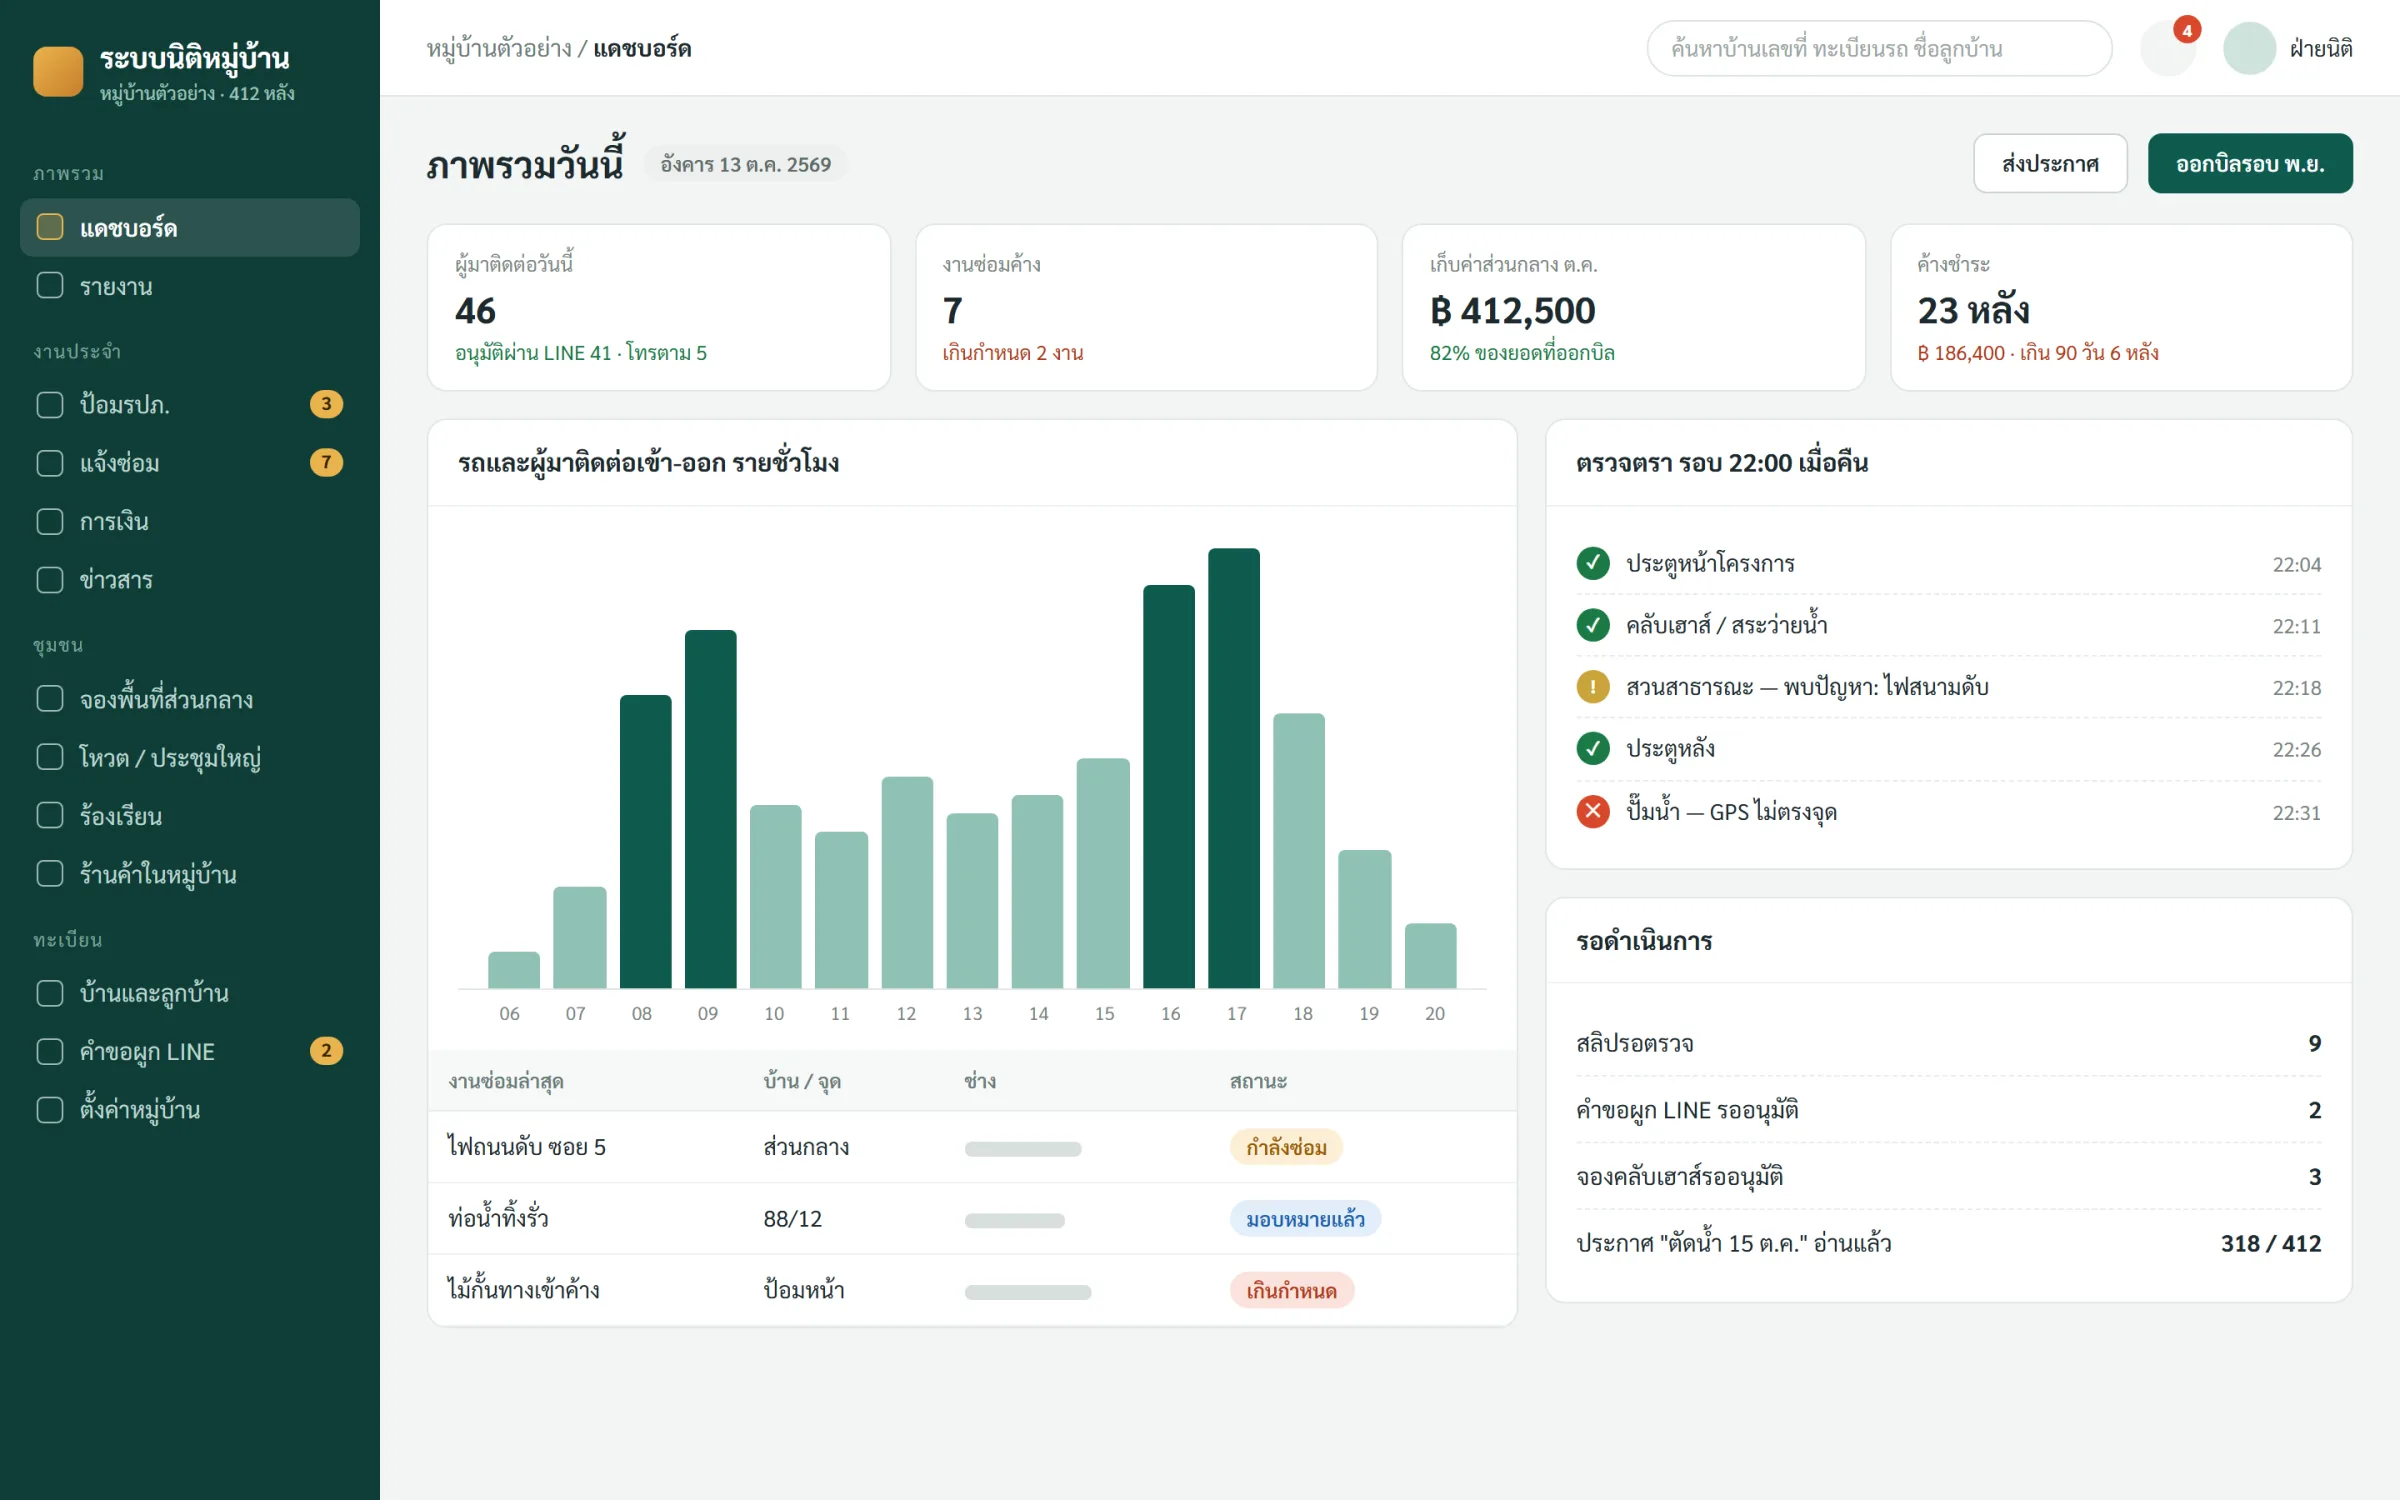The height and width of the screenshot is (1500, 2400).
Task: Click technician progress bar for ไฟถนนดับ ซอย 5
Action: click(1023, 1149)
